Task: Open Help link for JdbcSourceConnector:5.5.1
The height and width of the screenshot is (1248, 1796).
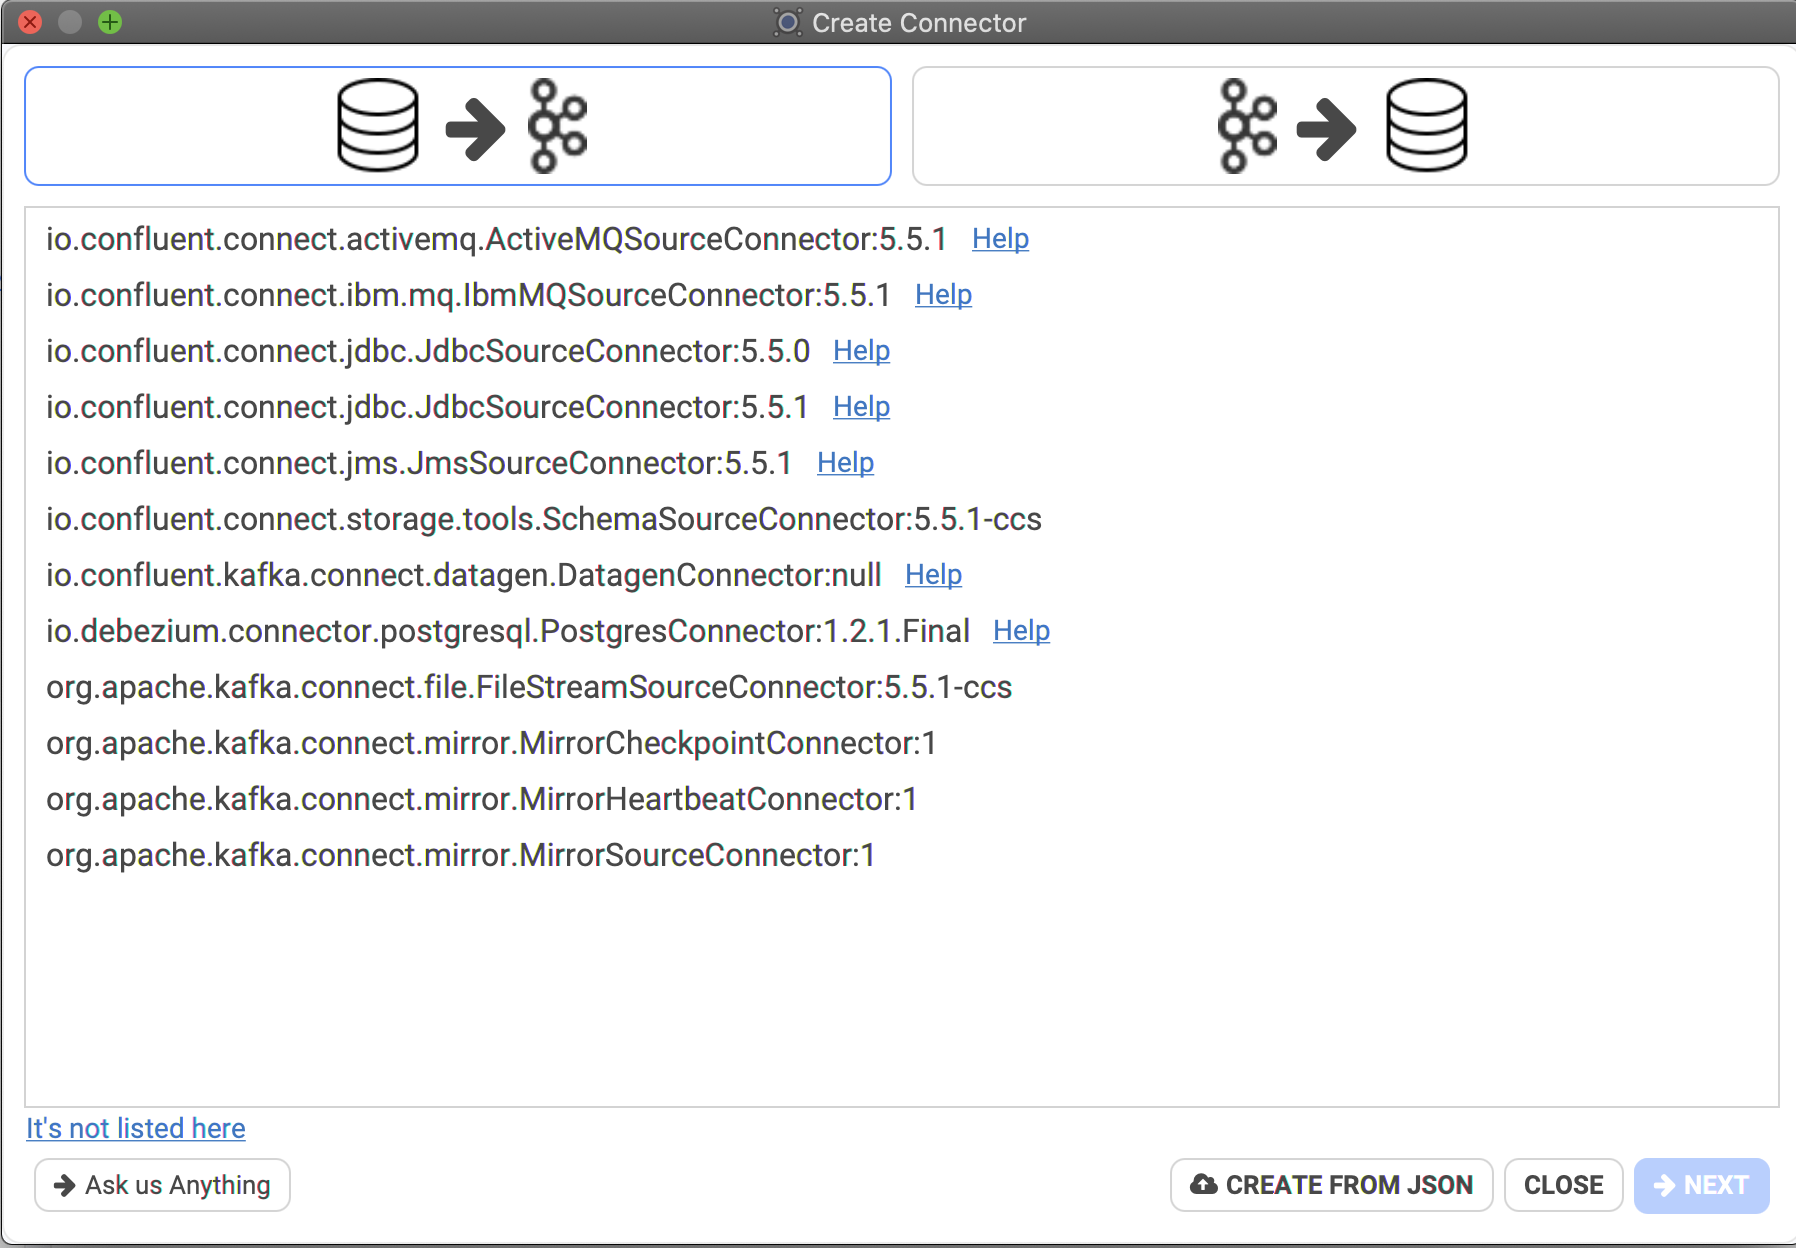Action: pyautogui.click(x=861, y=407)
